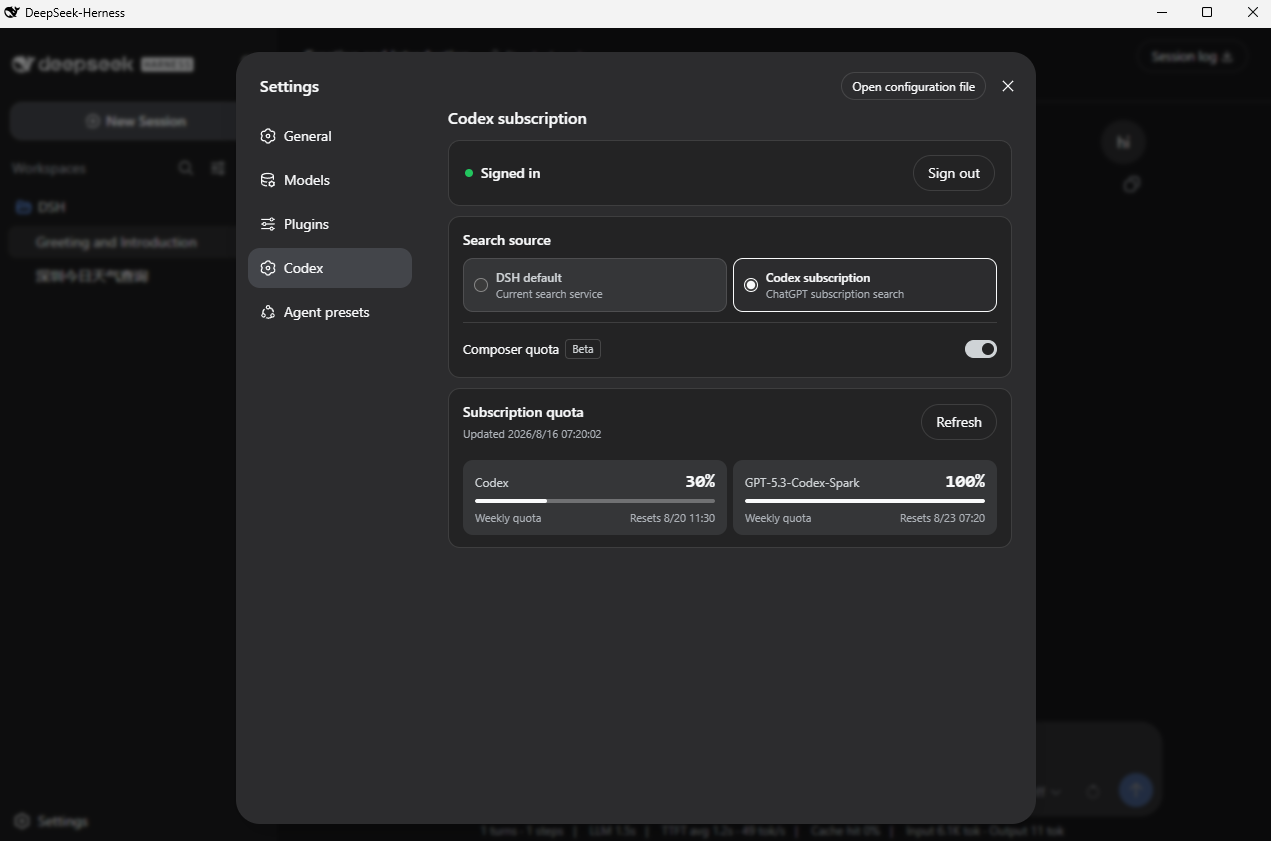Click the copy icon below the avatar
The height and width of the screenshot is (841, 1271).
(x=1131, y=185)
